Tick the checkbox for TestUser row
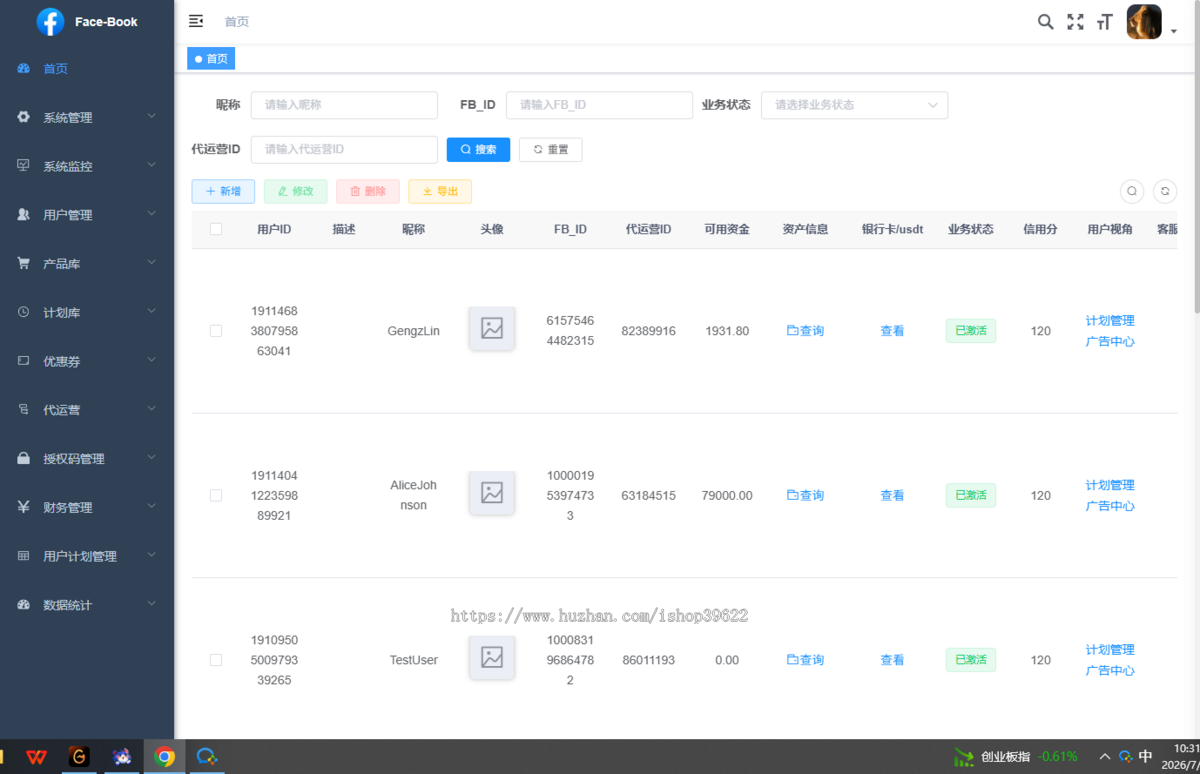1200x774 pixels. pos(216,660)
